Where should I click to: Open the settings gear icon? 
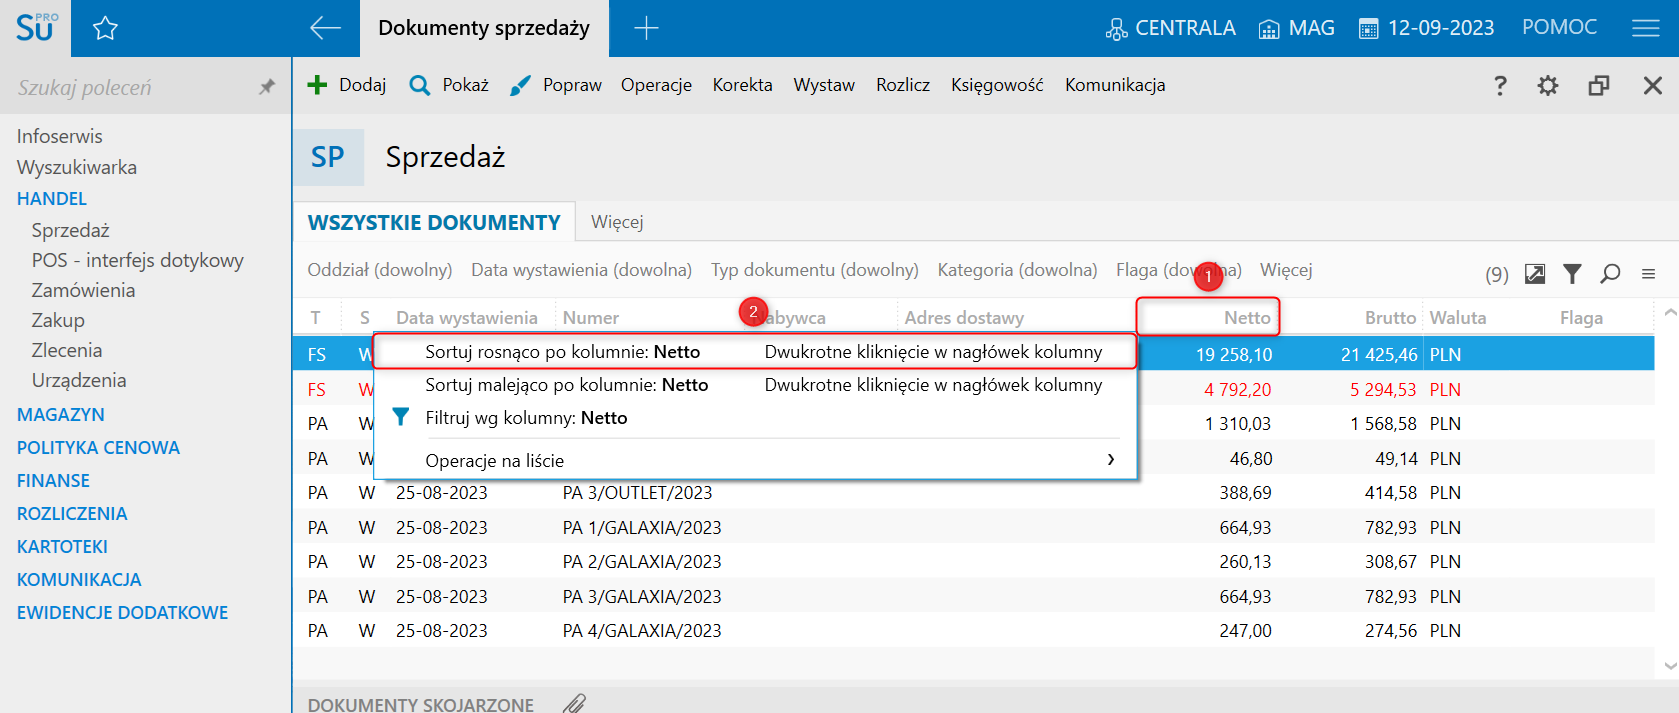coord(1548,85)
